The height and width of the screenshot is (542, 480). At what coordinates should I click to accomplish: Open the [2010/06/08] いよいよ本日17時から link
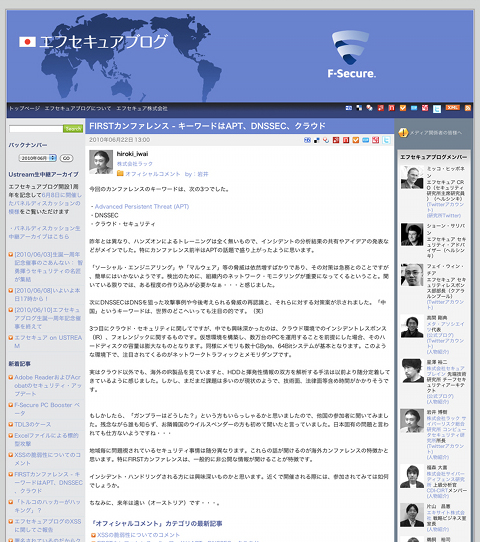(x=47, y=294)
